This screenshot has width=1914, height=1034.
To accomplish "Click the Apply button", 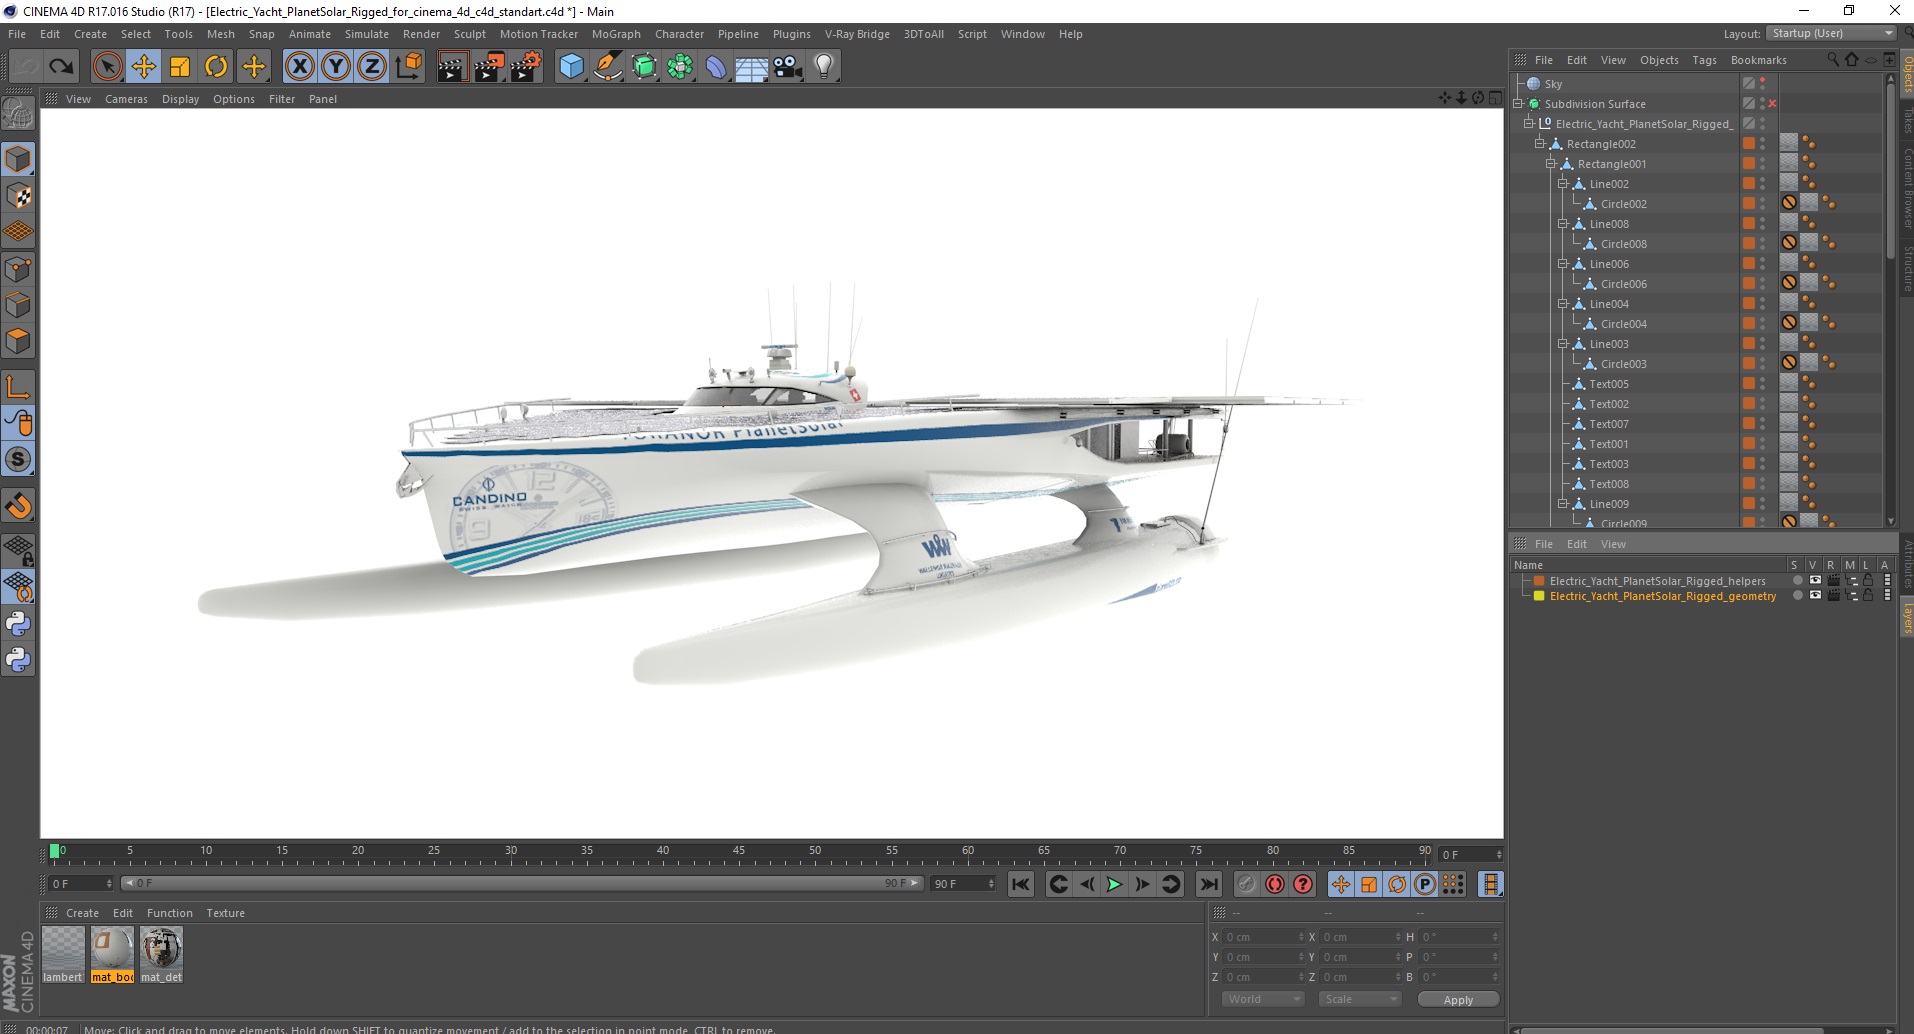I will point(1458,1000).
